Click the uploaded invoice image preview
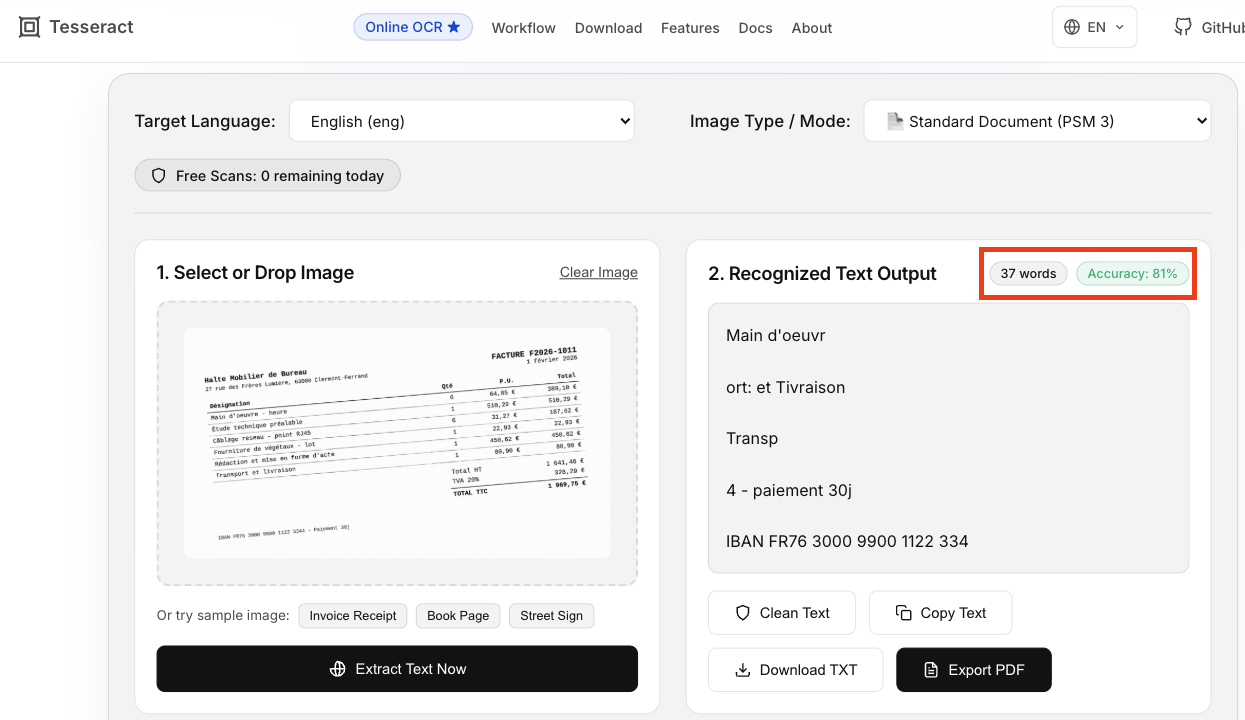 pos(397,443)
